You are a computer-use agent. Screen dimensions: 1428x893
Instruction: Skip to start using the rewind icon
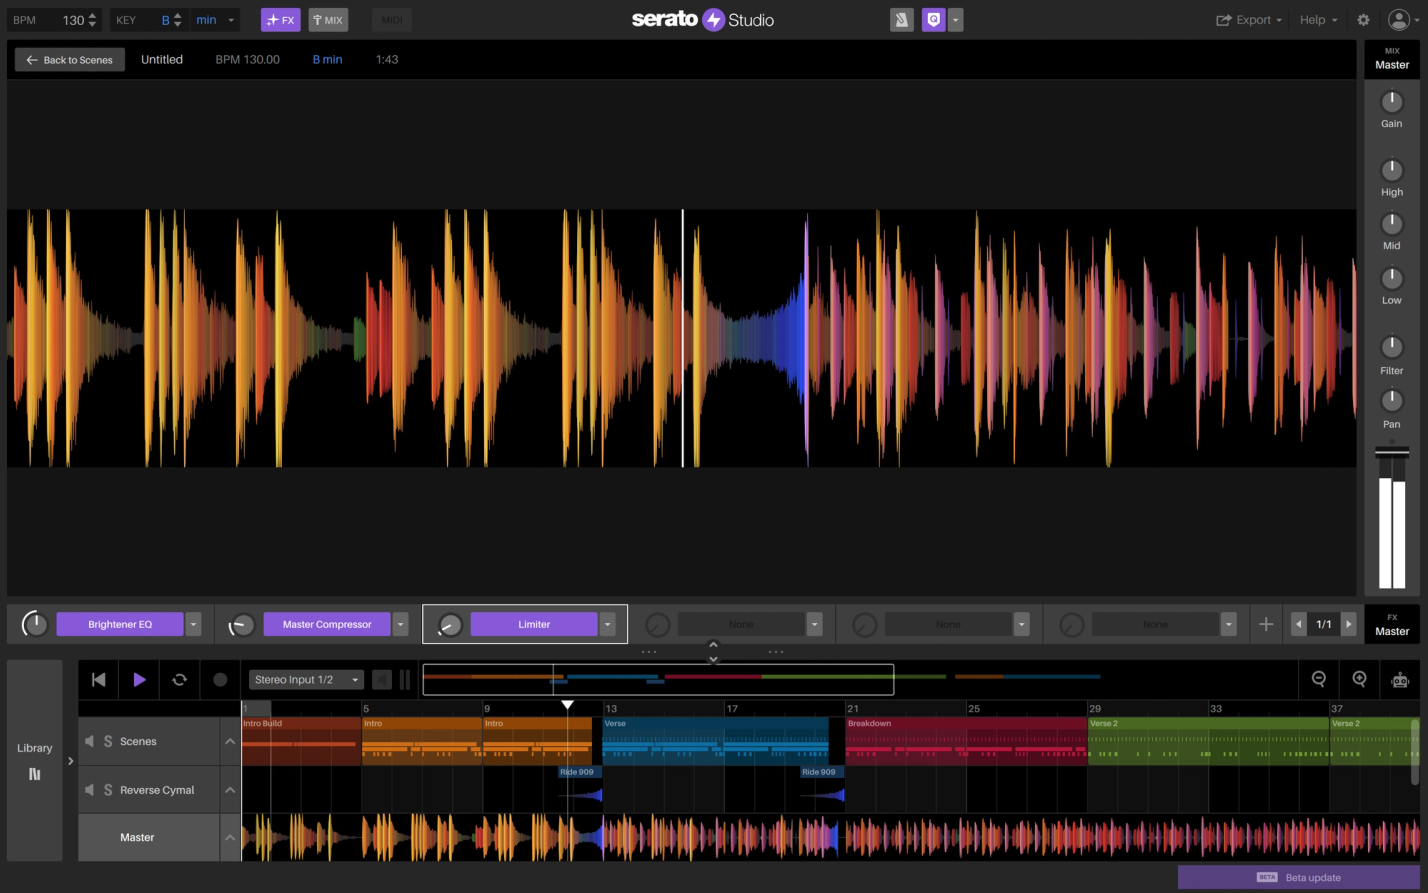click(x=98, y=679)
